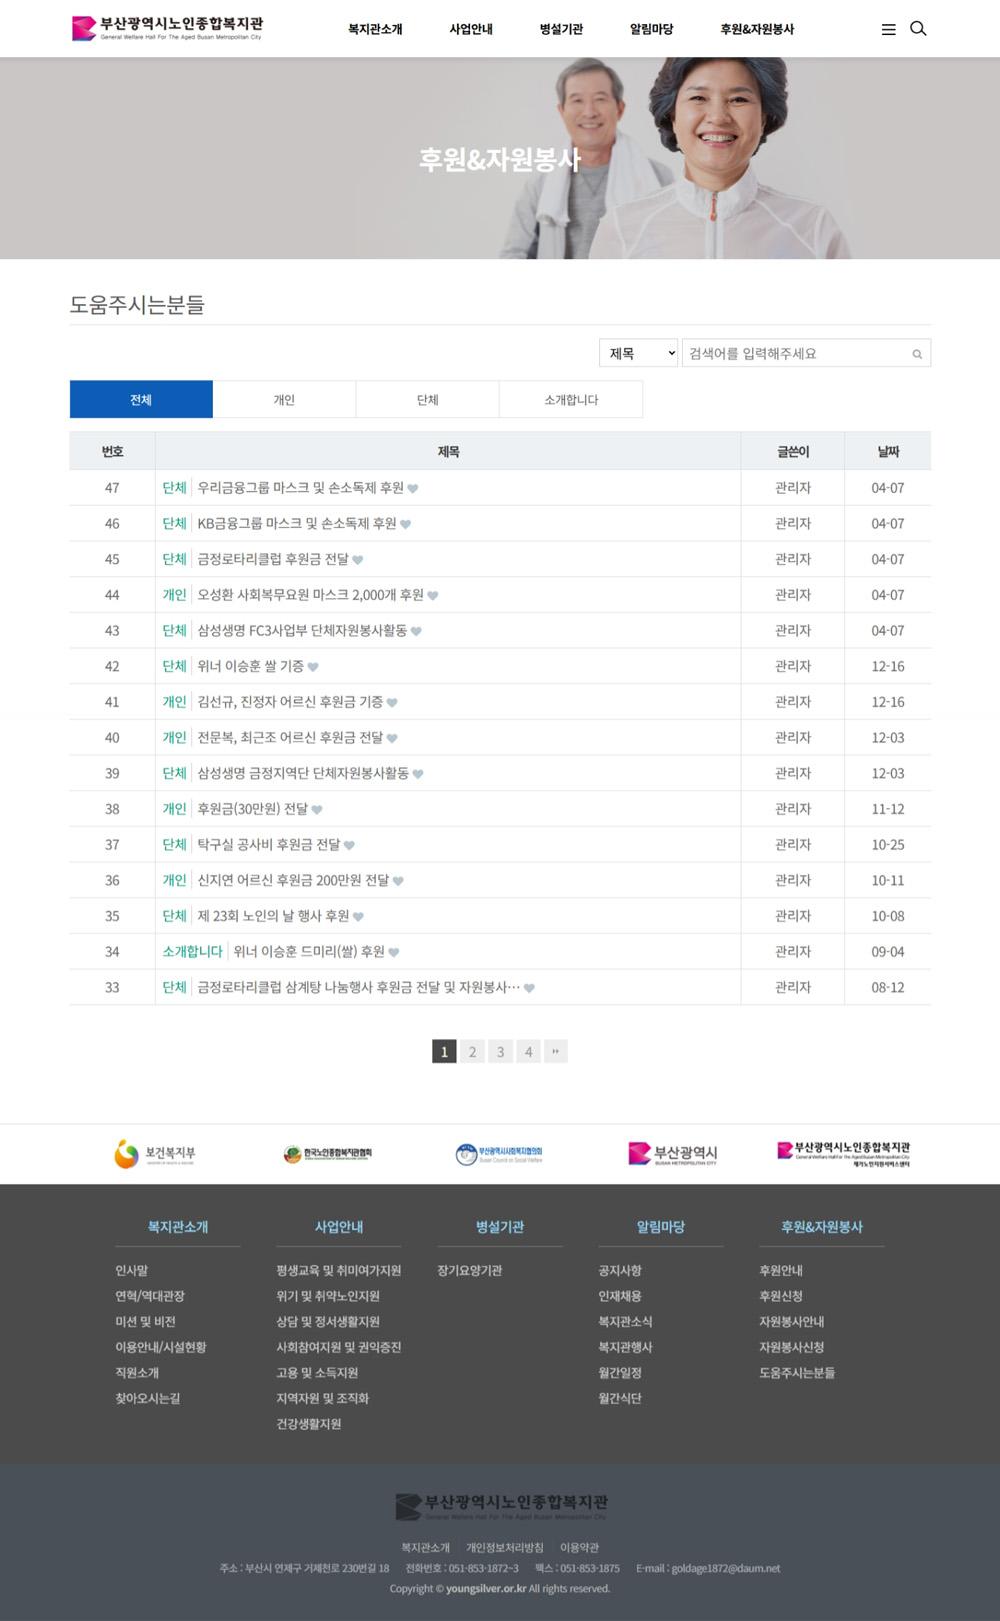Click 연혁/역대관장 in footer sitemap
The image size is (1000, 1621).
(x=150, y=1296)
